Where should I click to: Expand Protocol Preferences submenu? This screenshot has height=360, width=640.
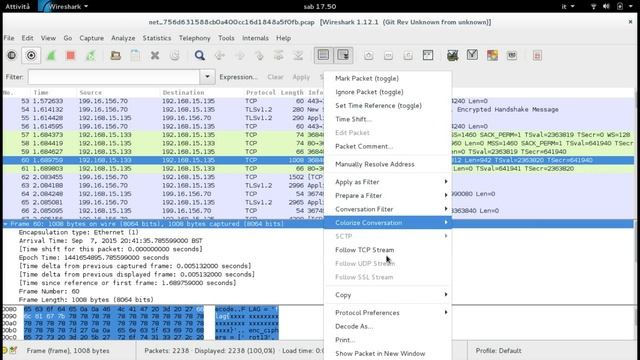tap(388, 313)
